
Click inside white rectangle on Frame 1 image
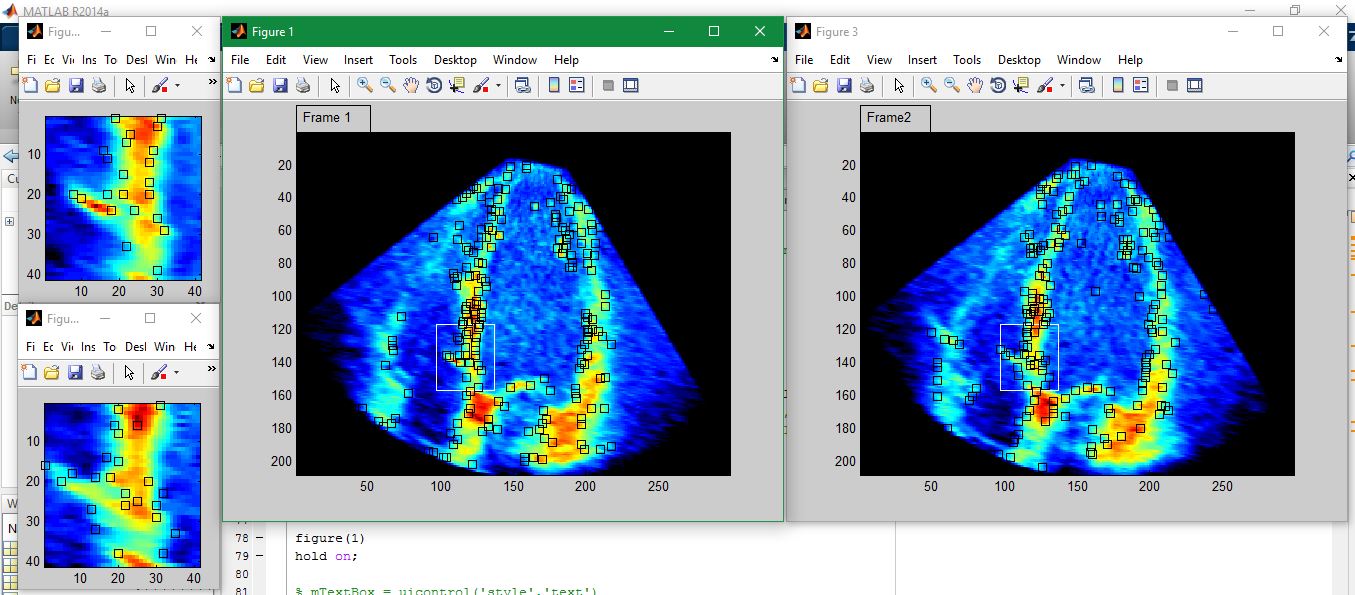pos(465,357)
